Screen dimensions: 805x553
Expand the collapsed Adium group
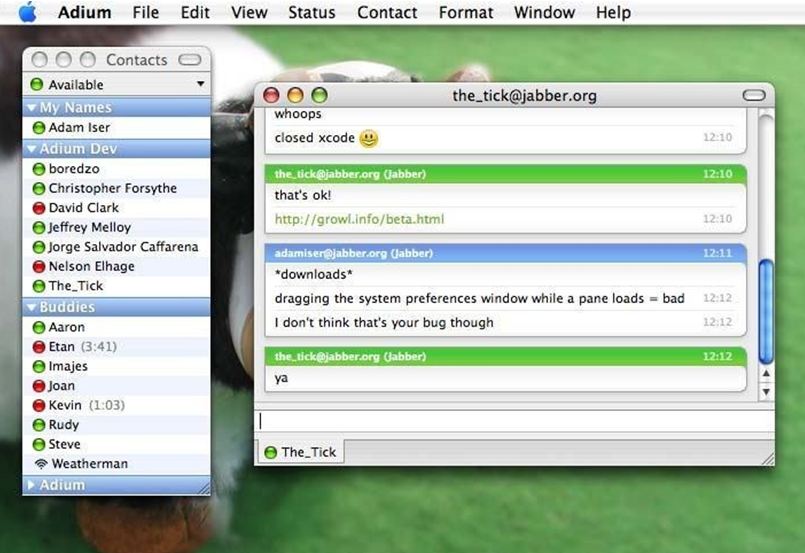tap(32, 485)
